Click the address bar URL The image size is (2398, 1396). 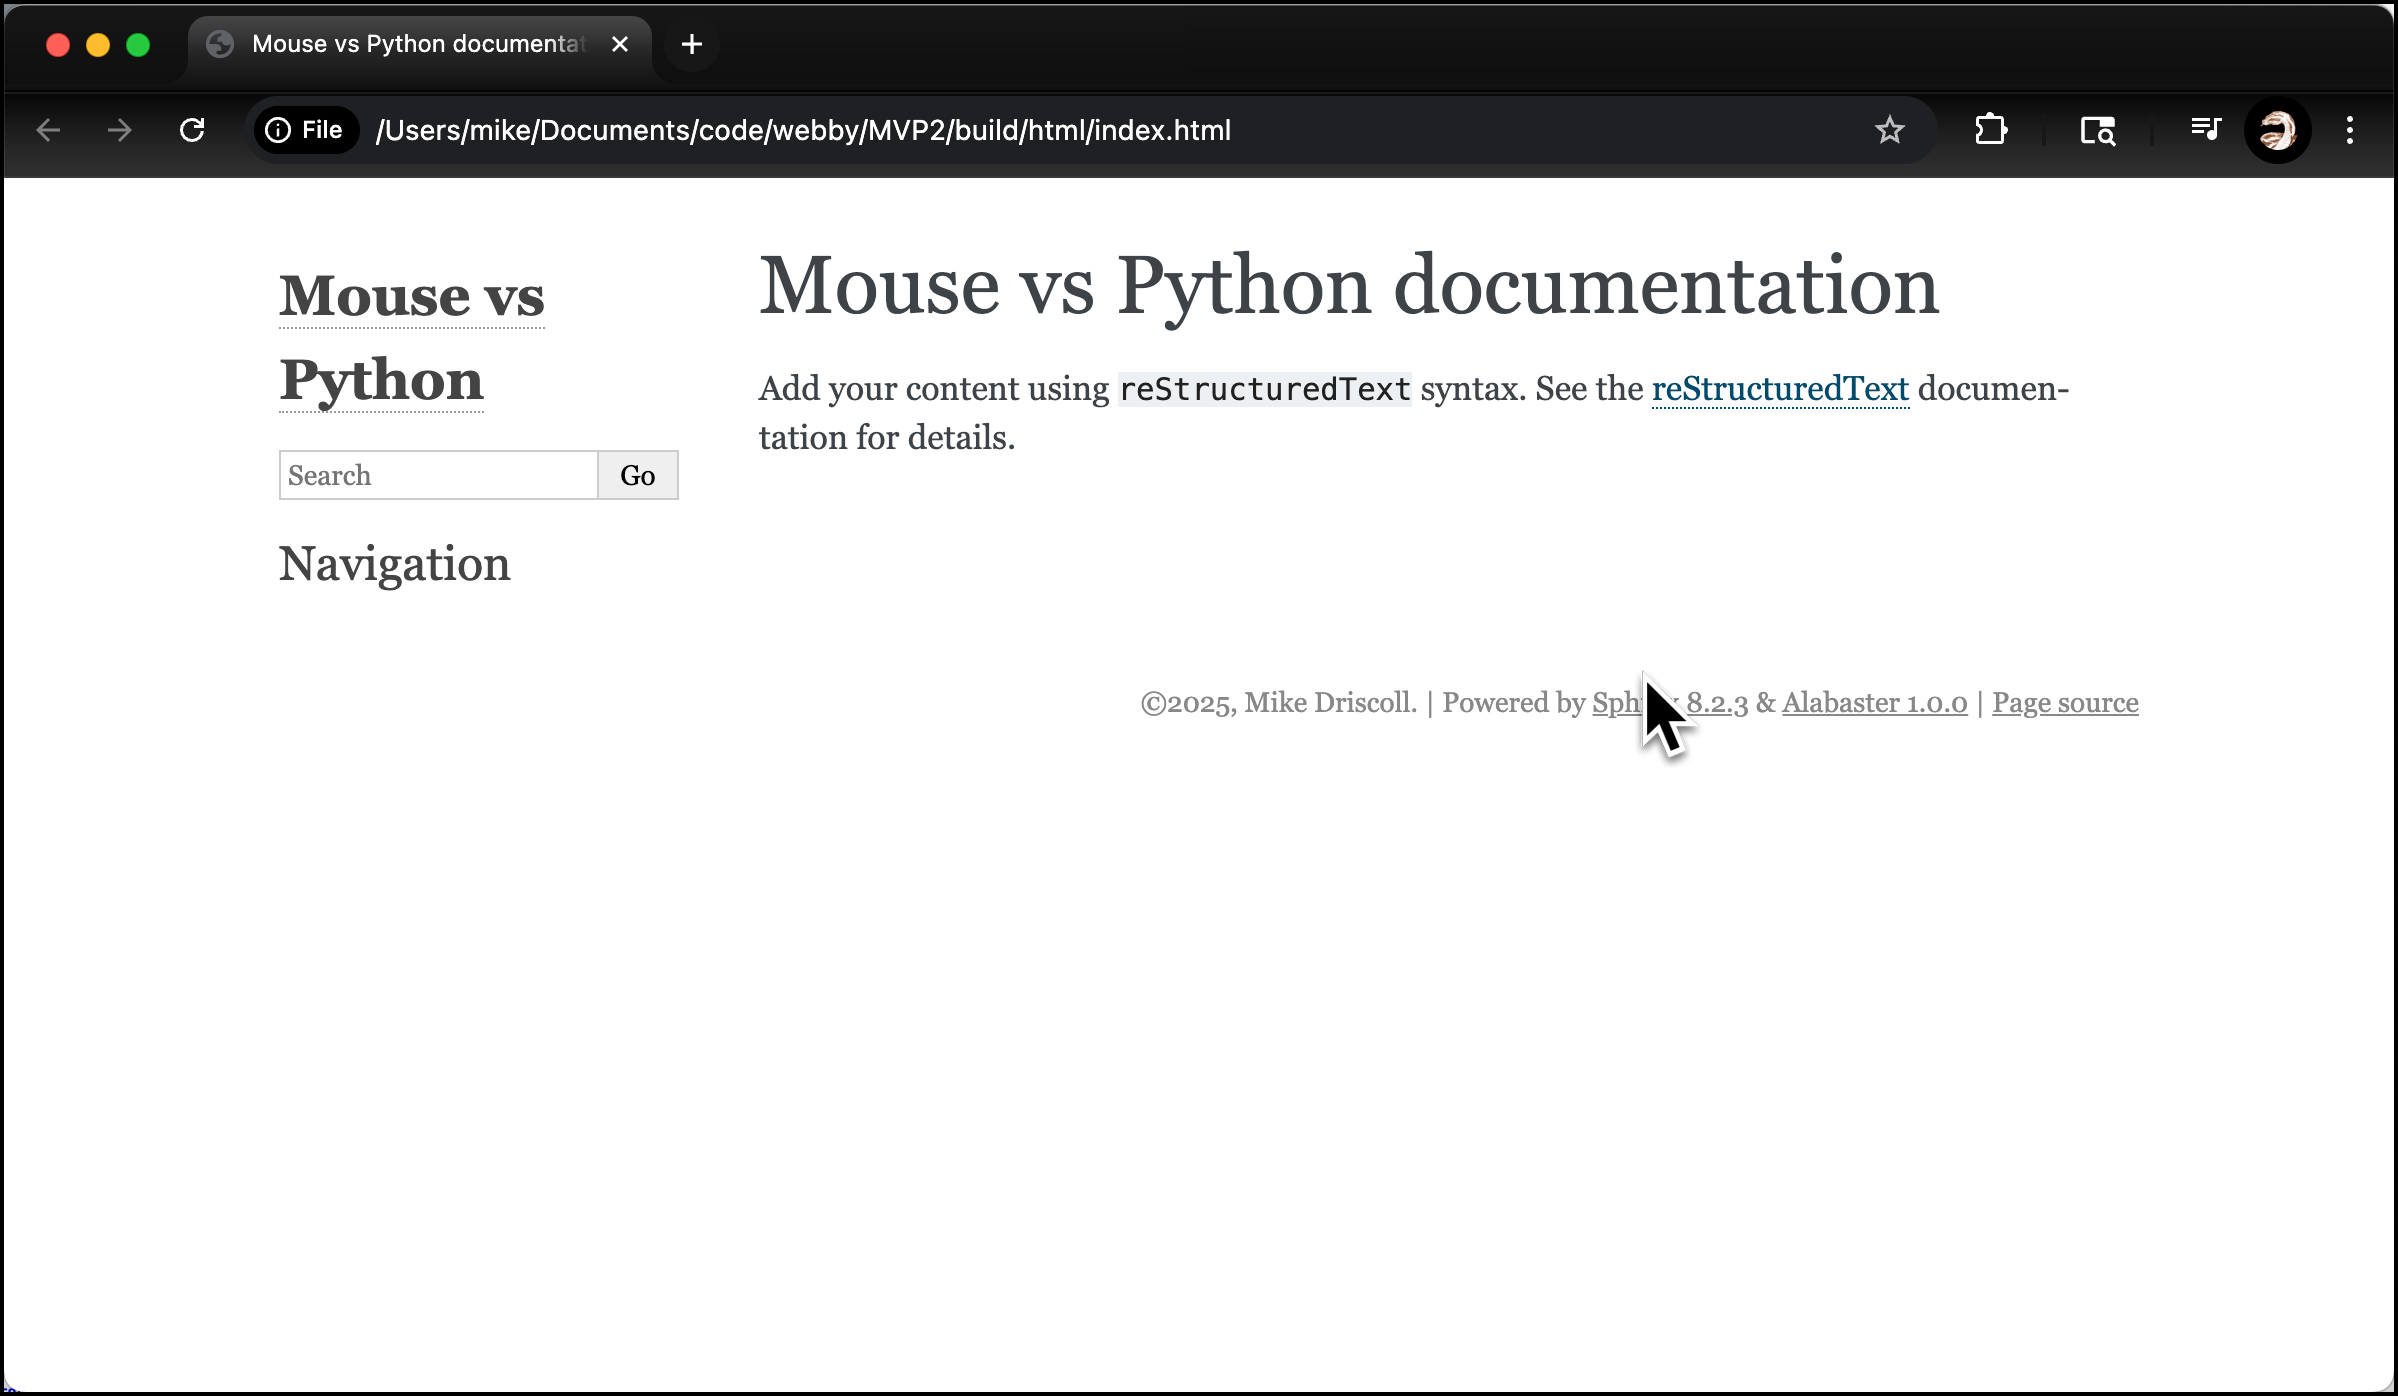[802, 130]
